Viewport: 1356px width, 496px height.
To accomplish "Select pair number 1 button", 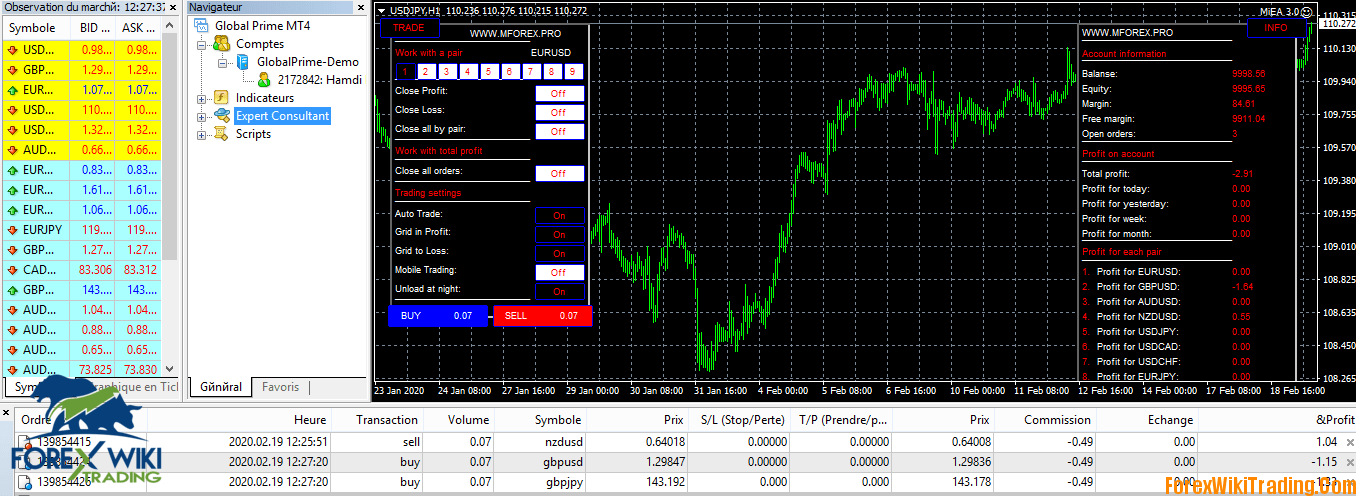I will [405, 71].
